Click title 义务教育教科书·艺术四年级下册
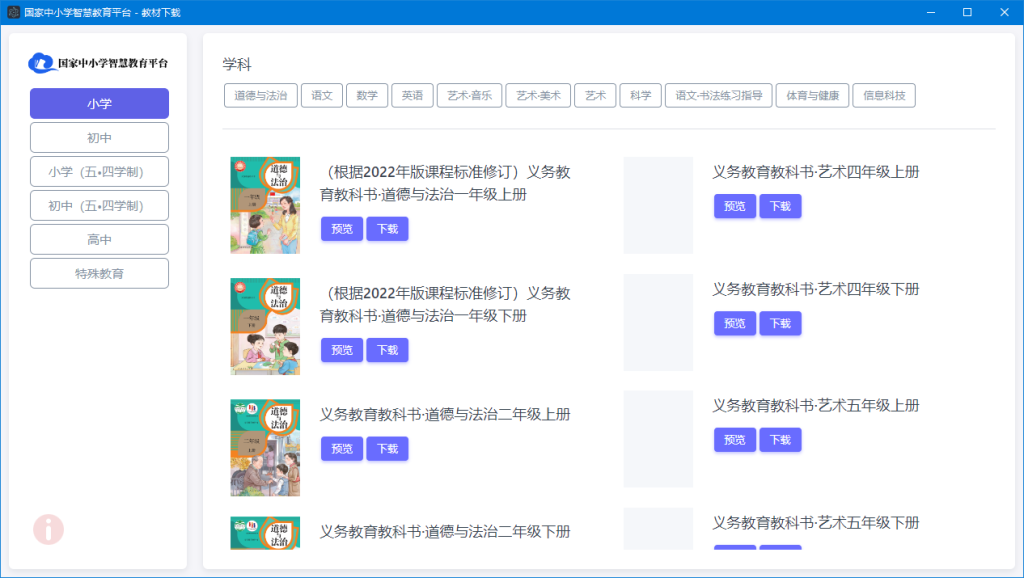Screen dimensions: 1024x578 click(816, 289)
